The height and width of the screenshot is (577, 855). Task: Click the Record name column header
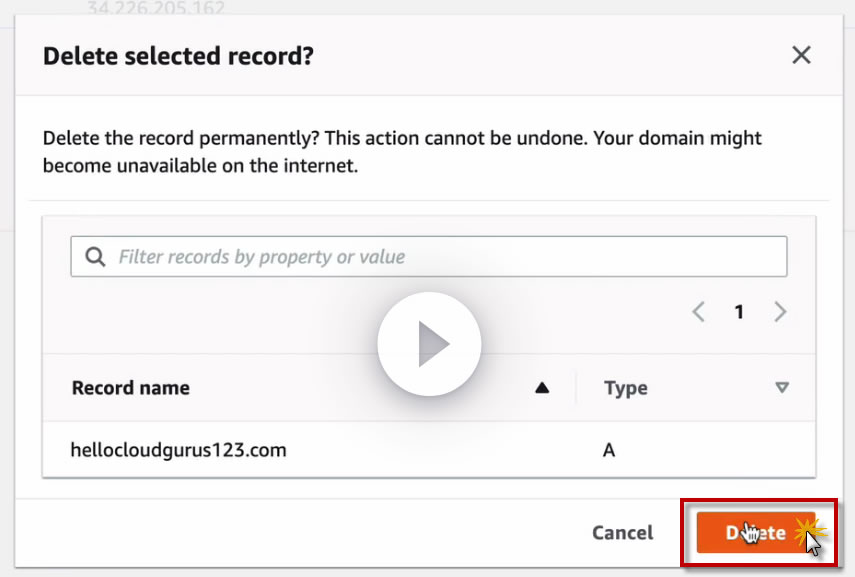[131, 388]
